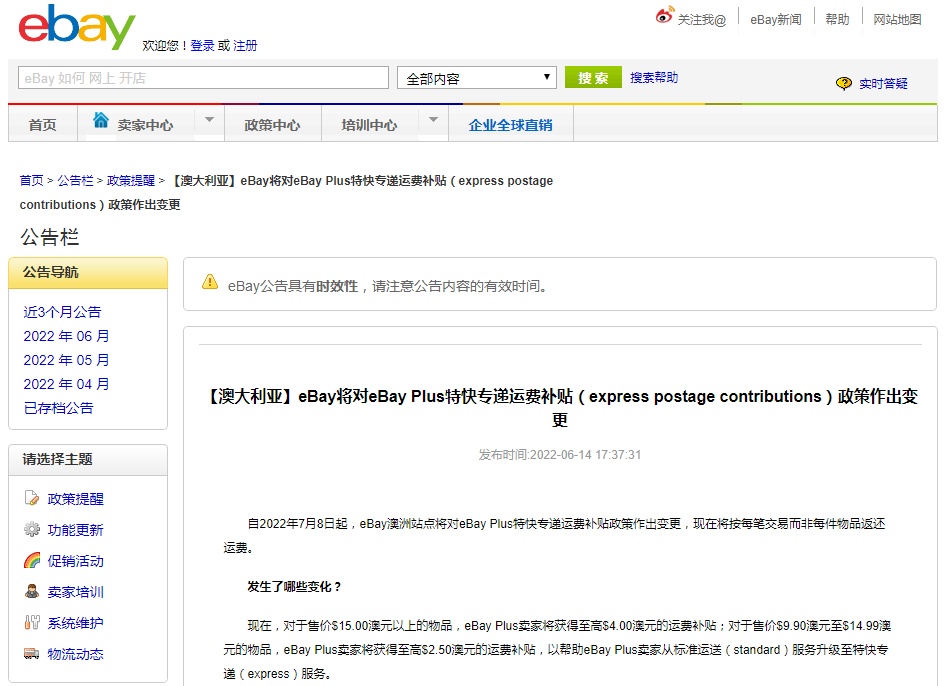
Task: Open the 首页 nav tab
Action: (x=43, y=125)
